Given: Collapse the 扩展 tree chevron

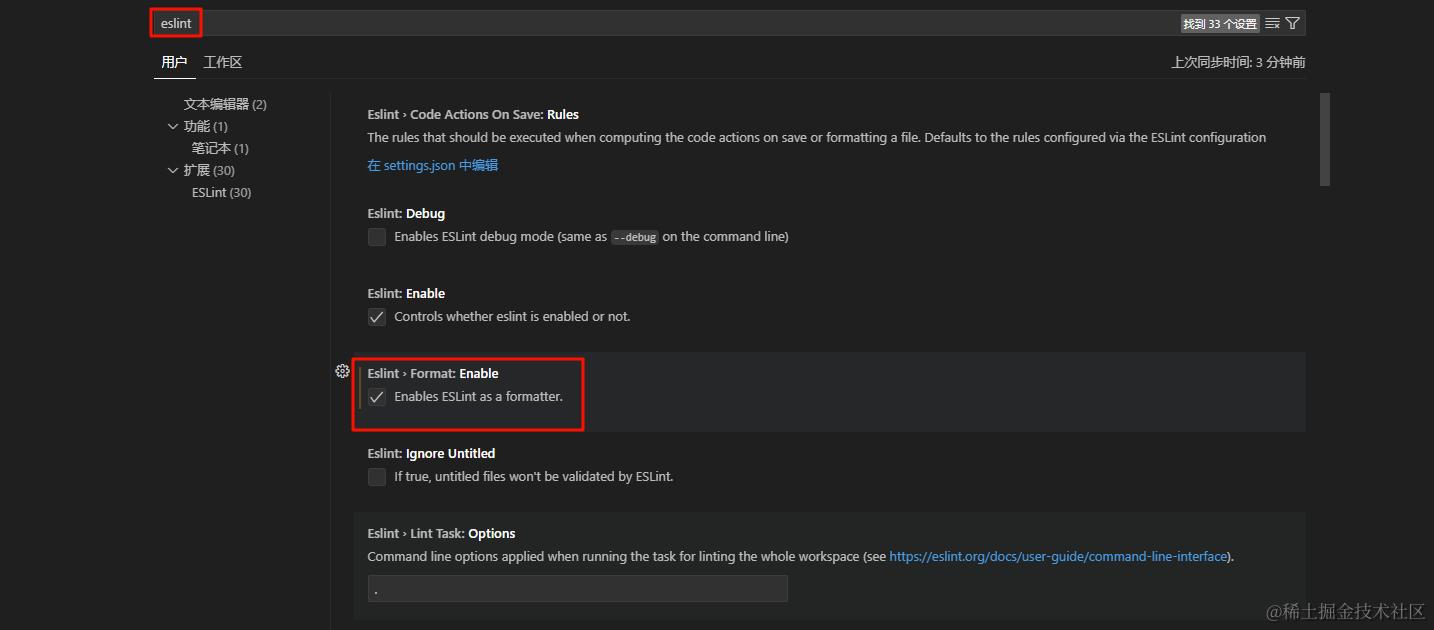Looking at the screenshot, I should (173, 170).
